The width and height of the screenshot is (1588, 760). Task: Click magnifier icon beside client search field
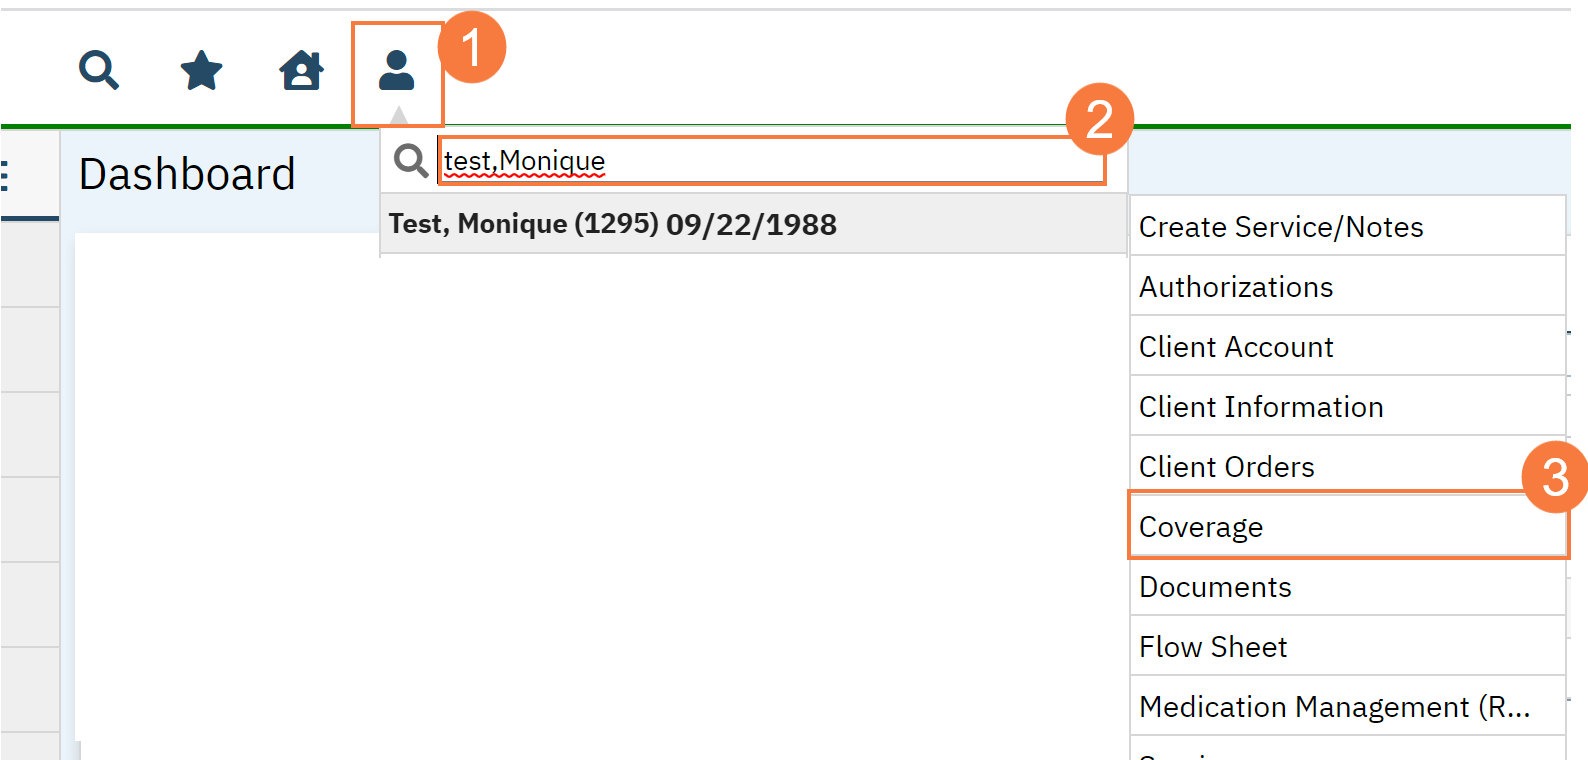(410, 160)
